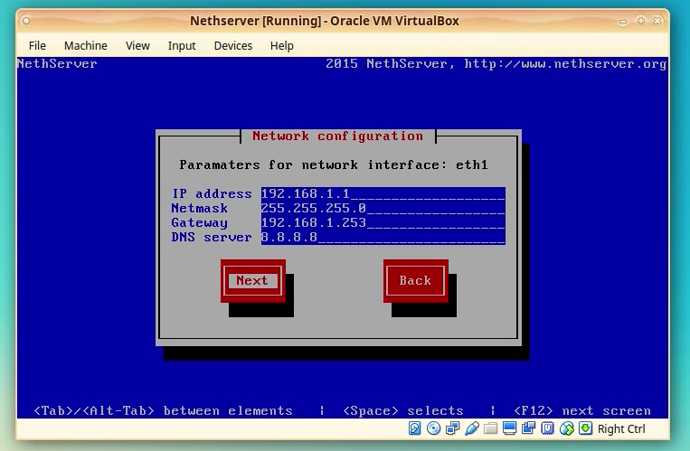The width and height of the screenshot is (690, 451).
Task: Select the Netmask field showing 255.255.255.0
Action: 383,208
